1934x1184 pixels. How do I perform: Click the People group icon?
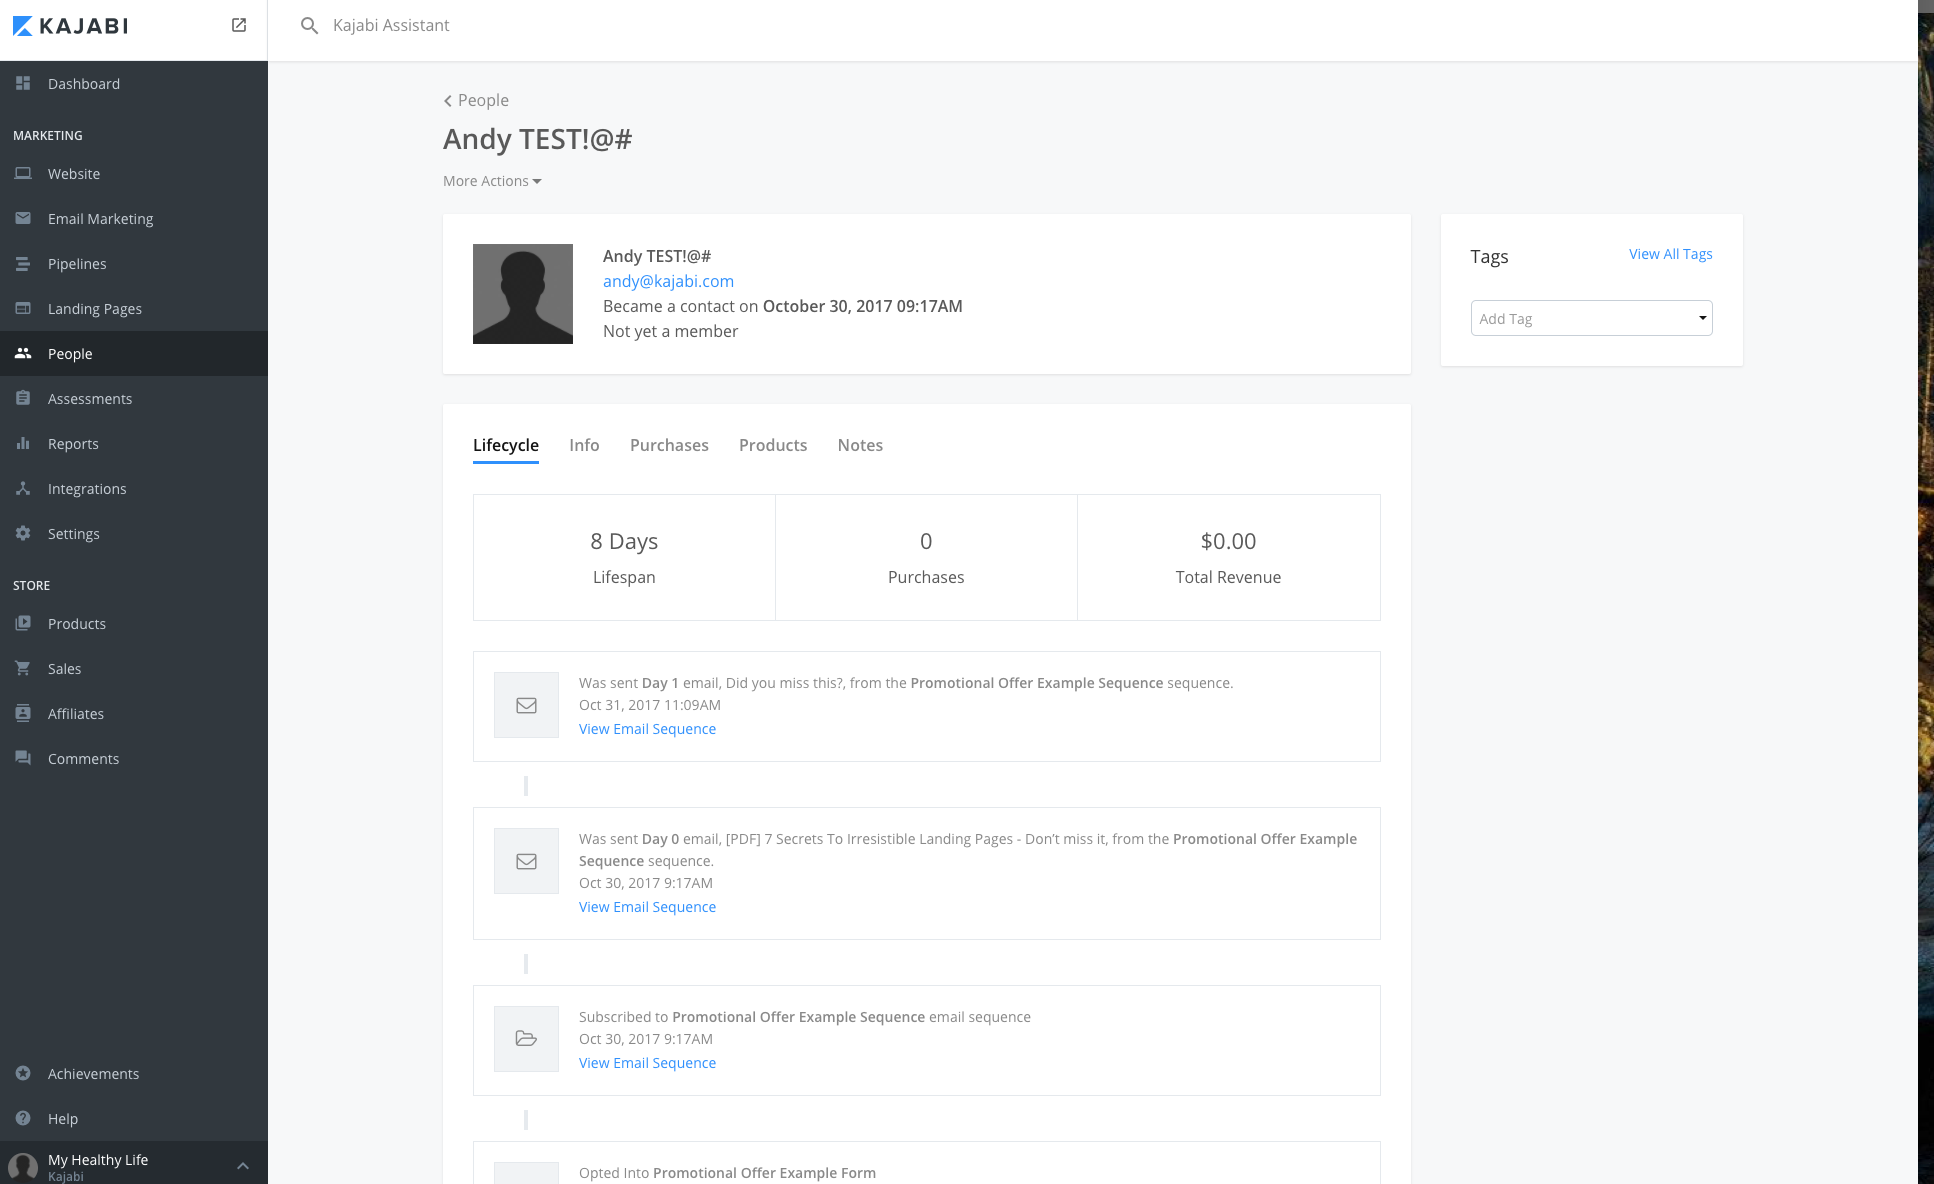point(23,353)
